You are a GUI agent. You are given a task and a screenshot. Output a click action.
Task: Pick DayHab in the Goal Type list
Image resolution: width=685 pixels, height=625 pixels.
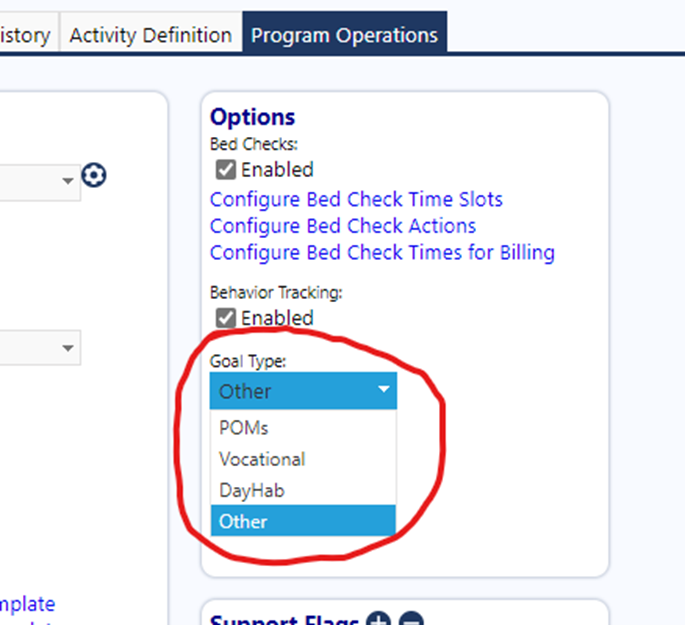(x=303, y=490)
